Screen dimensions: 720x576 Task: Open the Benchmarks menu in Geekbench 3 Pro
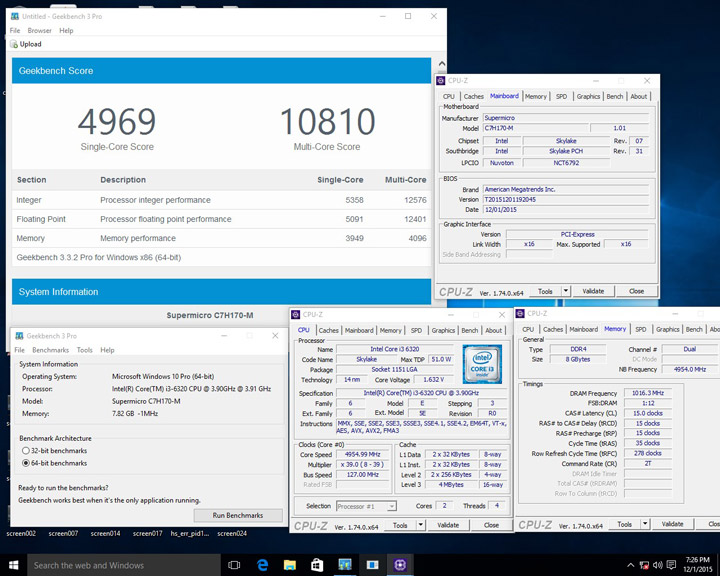(x=50, y=350)
